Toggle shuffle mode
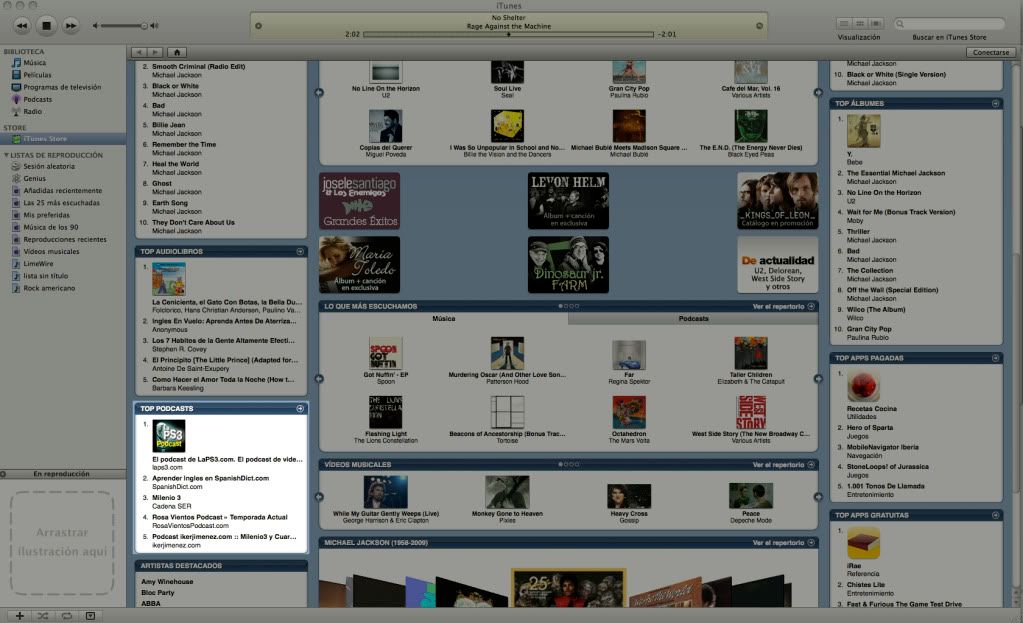Screen dimensions: 1023x623 point(43,615)
